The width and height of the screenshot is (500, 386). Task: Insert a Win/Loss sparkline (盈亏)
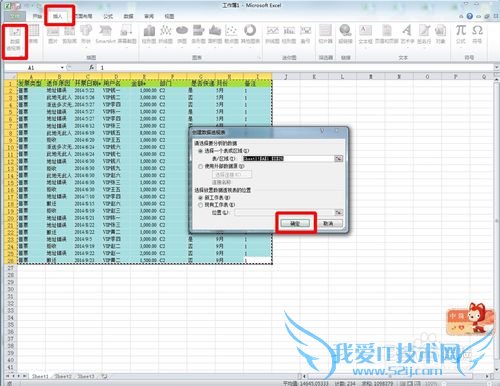point(305,35)
